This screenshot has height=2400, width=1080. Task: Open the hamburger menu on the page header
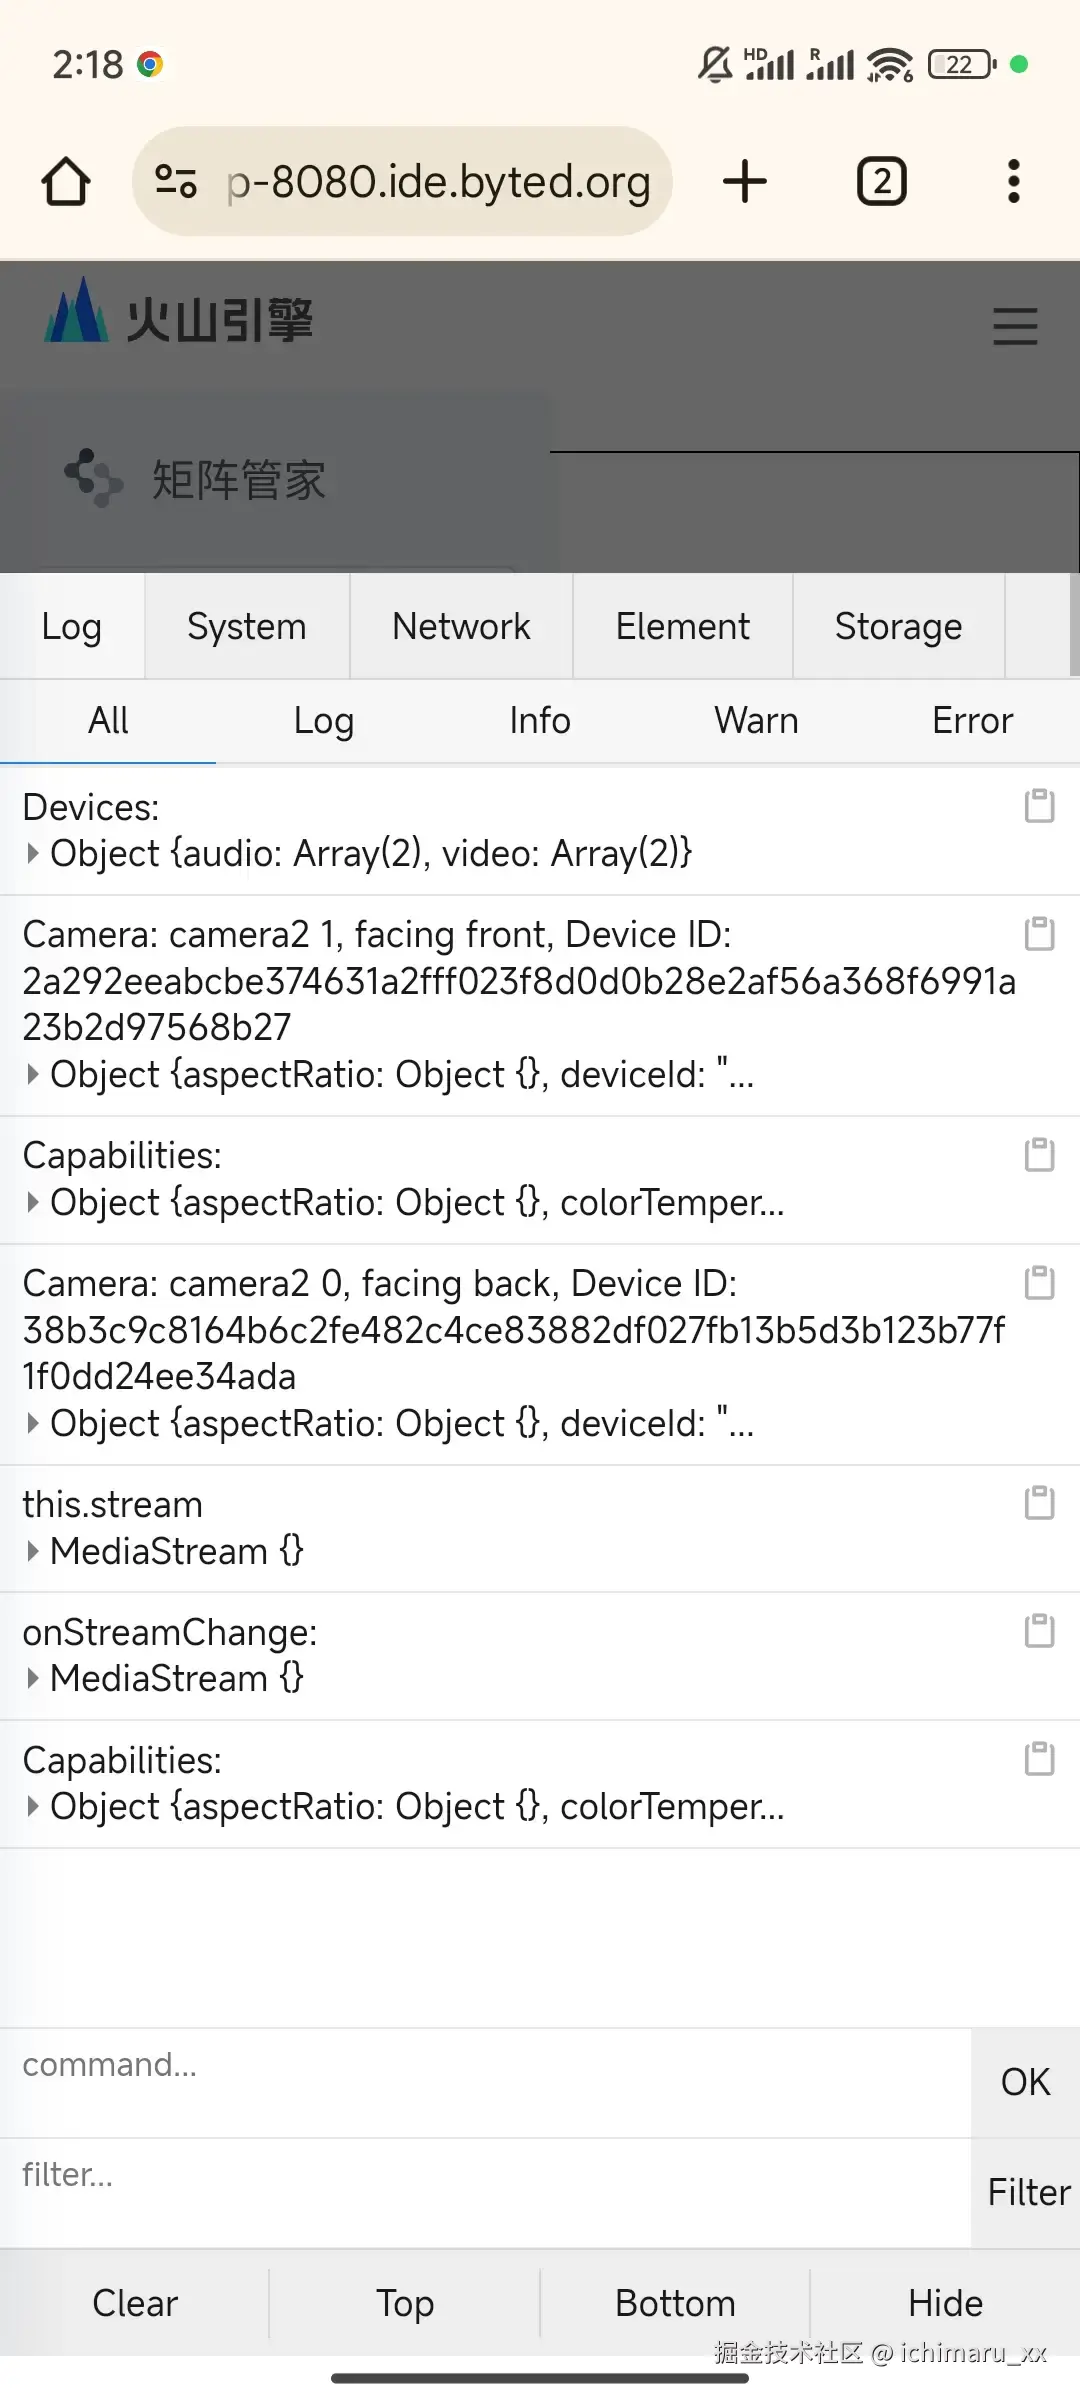click(x=1015, y=327)
